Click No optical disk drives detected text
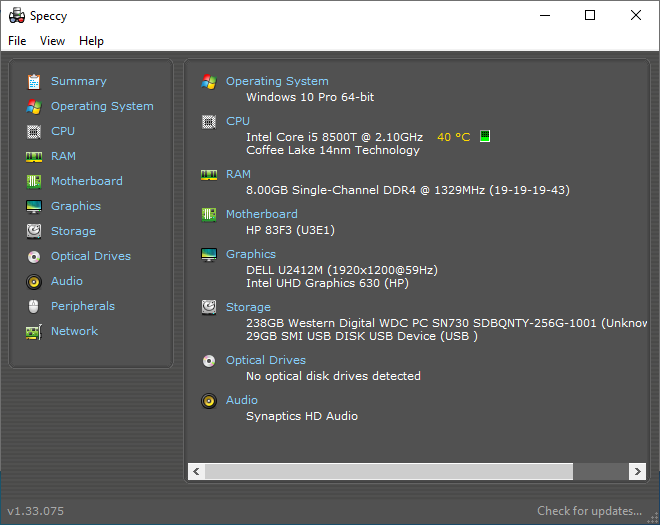The image size is (660, 525). pyautogui.click(x=333, y=376)
